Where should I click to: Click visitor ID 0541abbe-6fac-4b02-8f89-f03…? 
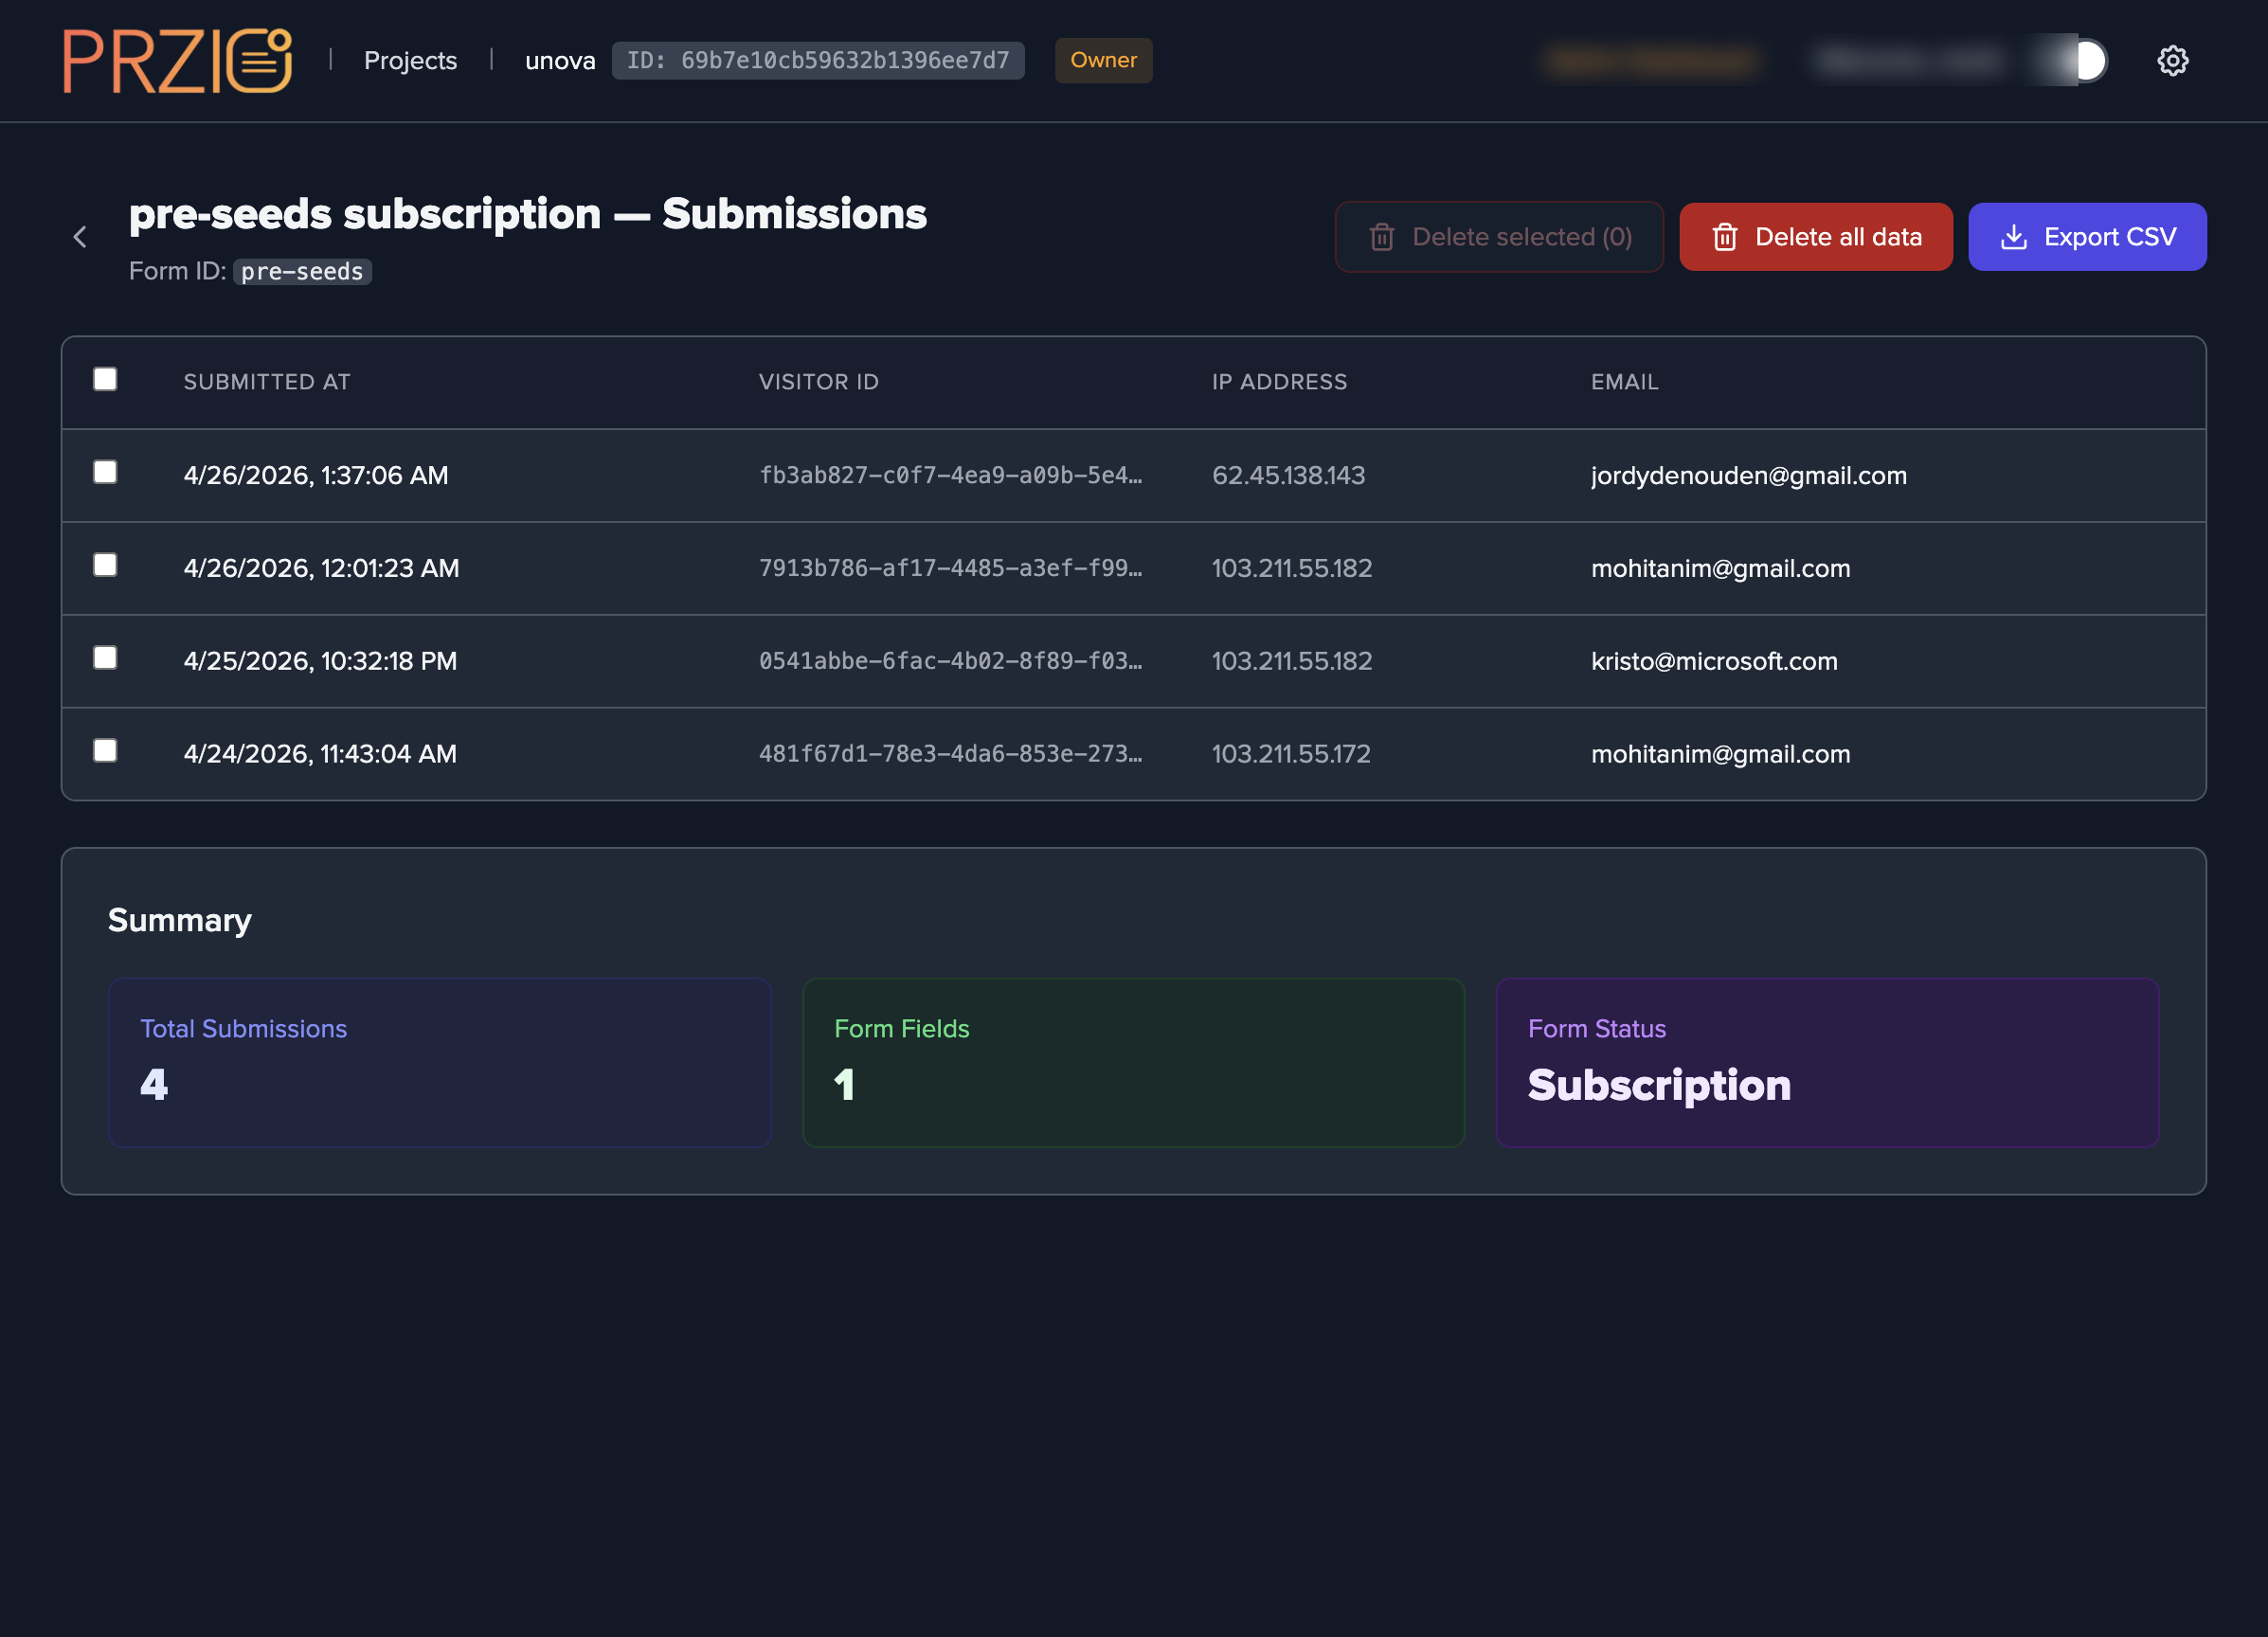950,662
